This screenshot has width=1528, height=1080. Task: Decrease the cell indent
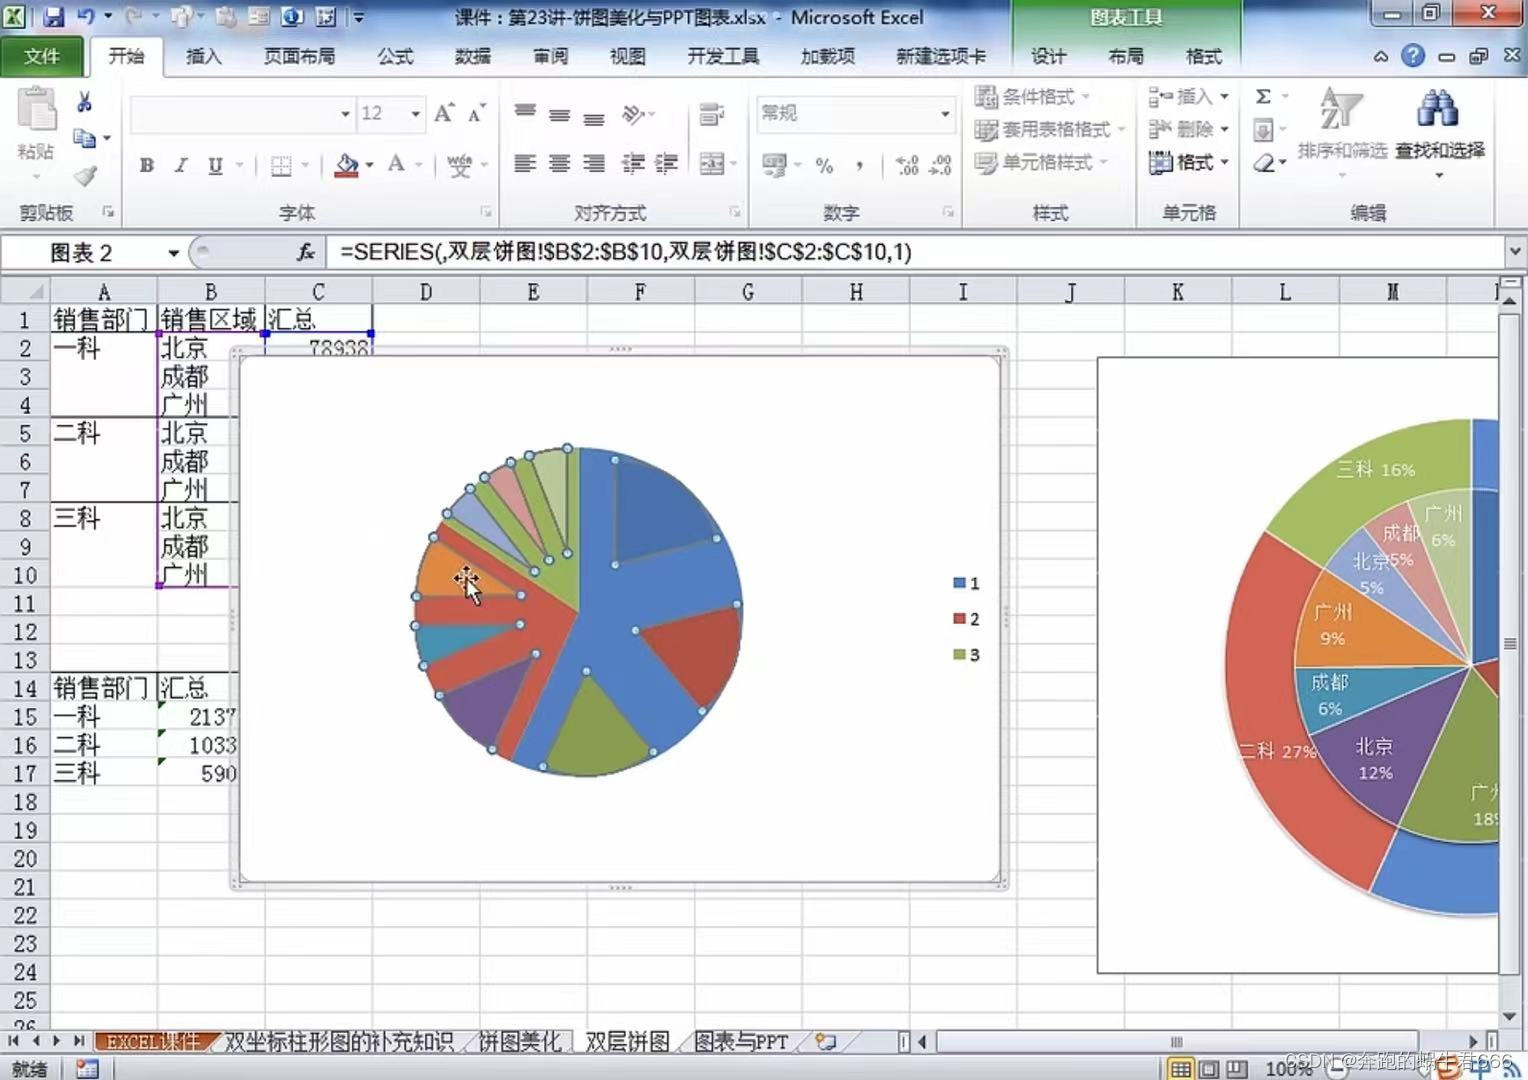tap(633, 163)
